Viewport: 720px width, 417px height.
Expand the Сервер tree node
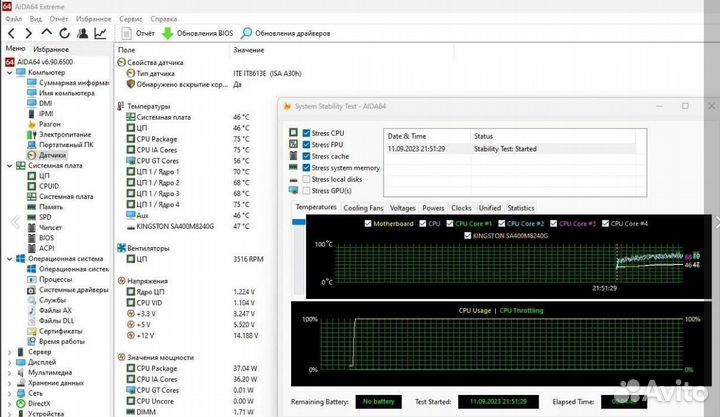click(9, 352)
